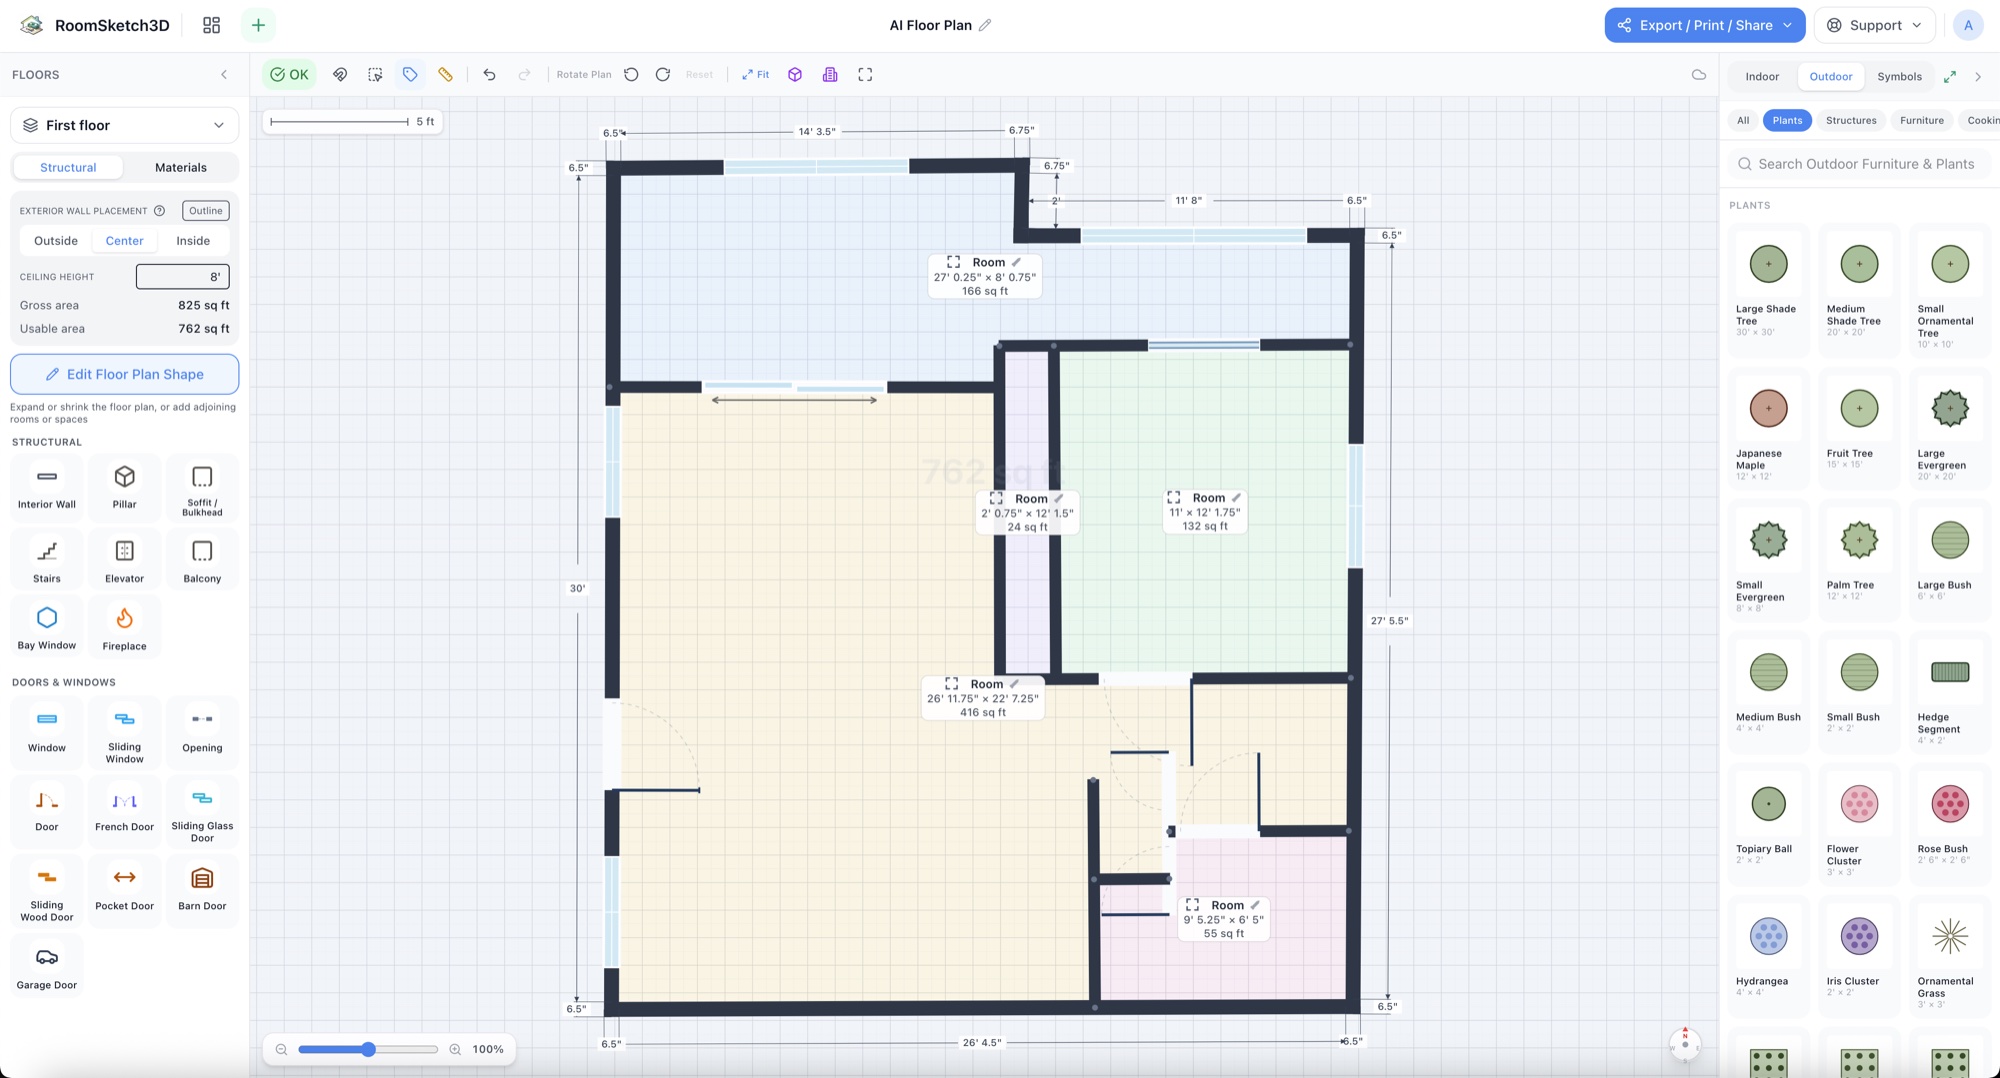Rename the 24 sq ft room
This screenshot has height=1078, width=2000.
point(1059,499)
